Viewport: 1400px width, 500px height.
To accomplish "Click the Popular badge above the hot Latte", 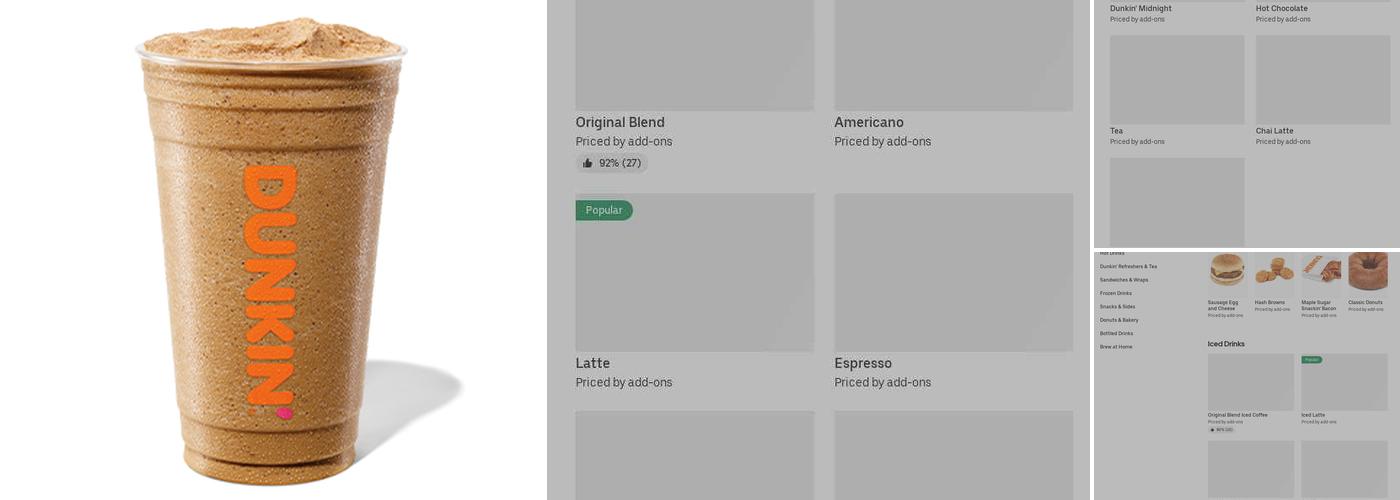I will point(604,210).
